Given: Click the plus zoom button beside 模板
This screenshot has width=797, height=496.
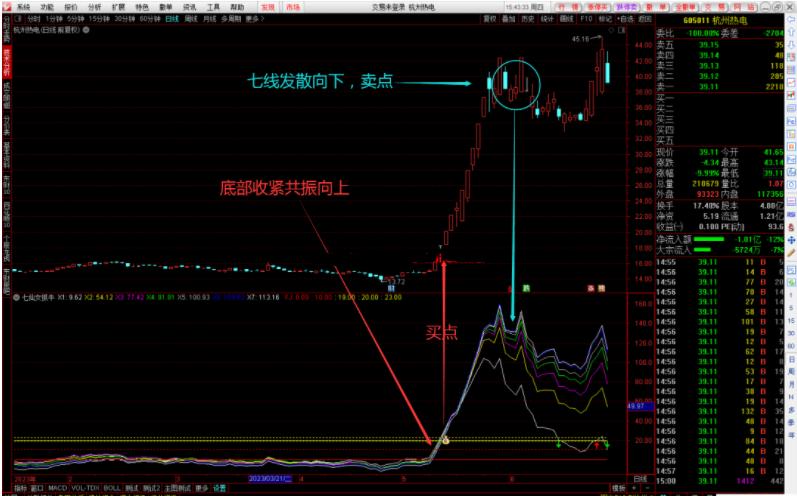Looking at the screenshot, I should [x=634, y=488].
